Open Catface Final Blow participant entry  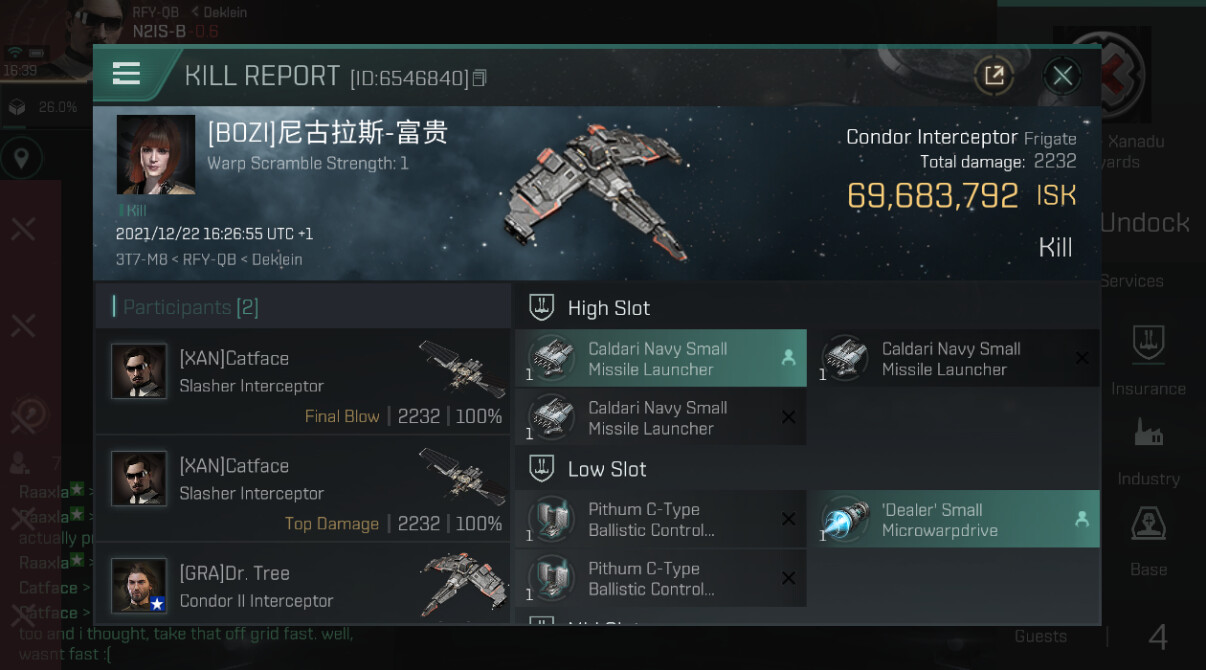point(303,383)
